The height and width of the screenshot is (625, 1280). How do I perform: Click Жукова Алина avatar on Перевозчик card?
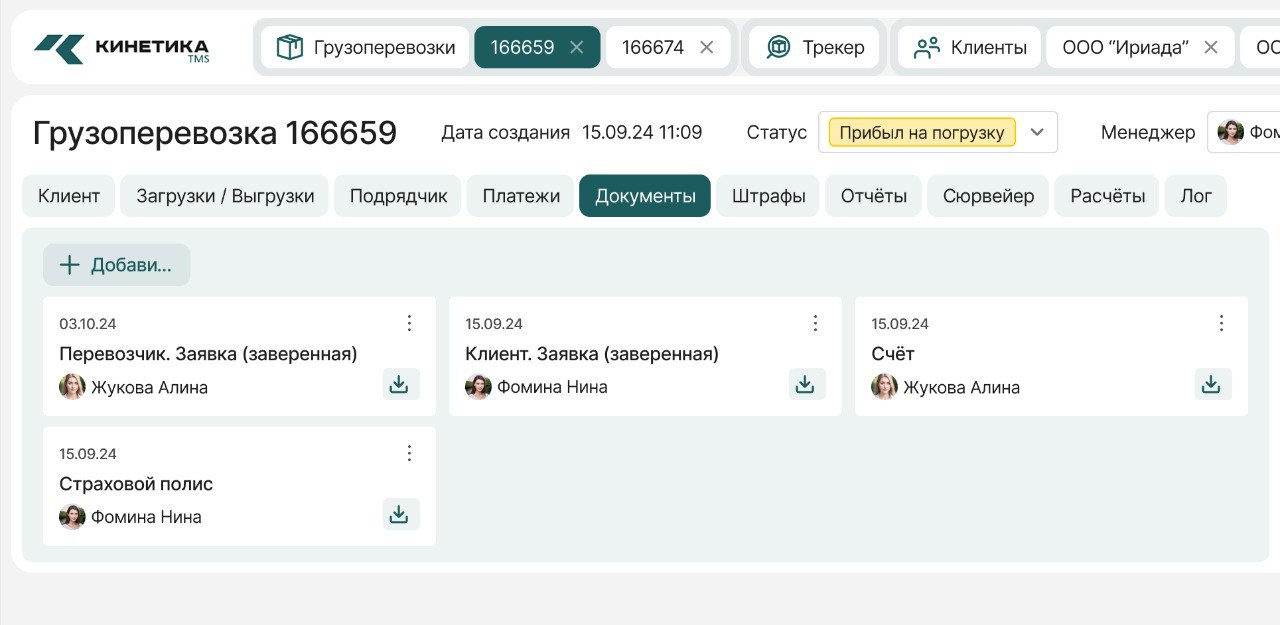72,387
